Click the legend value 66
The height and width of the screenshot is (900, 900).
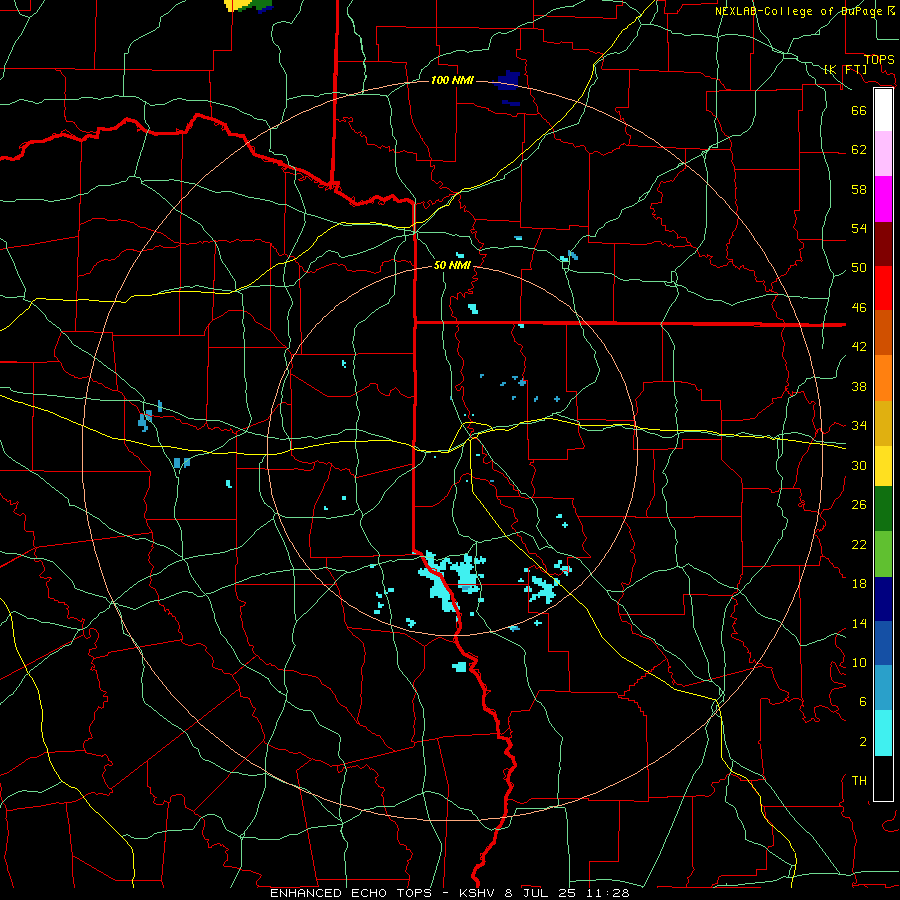pos(859,110)
